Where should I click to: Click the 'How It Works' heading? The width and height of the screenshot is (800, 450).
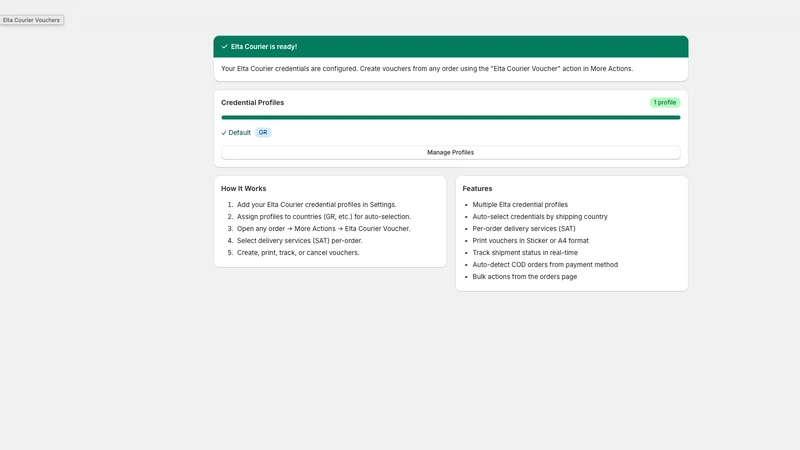[x=243, y=189]
